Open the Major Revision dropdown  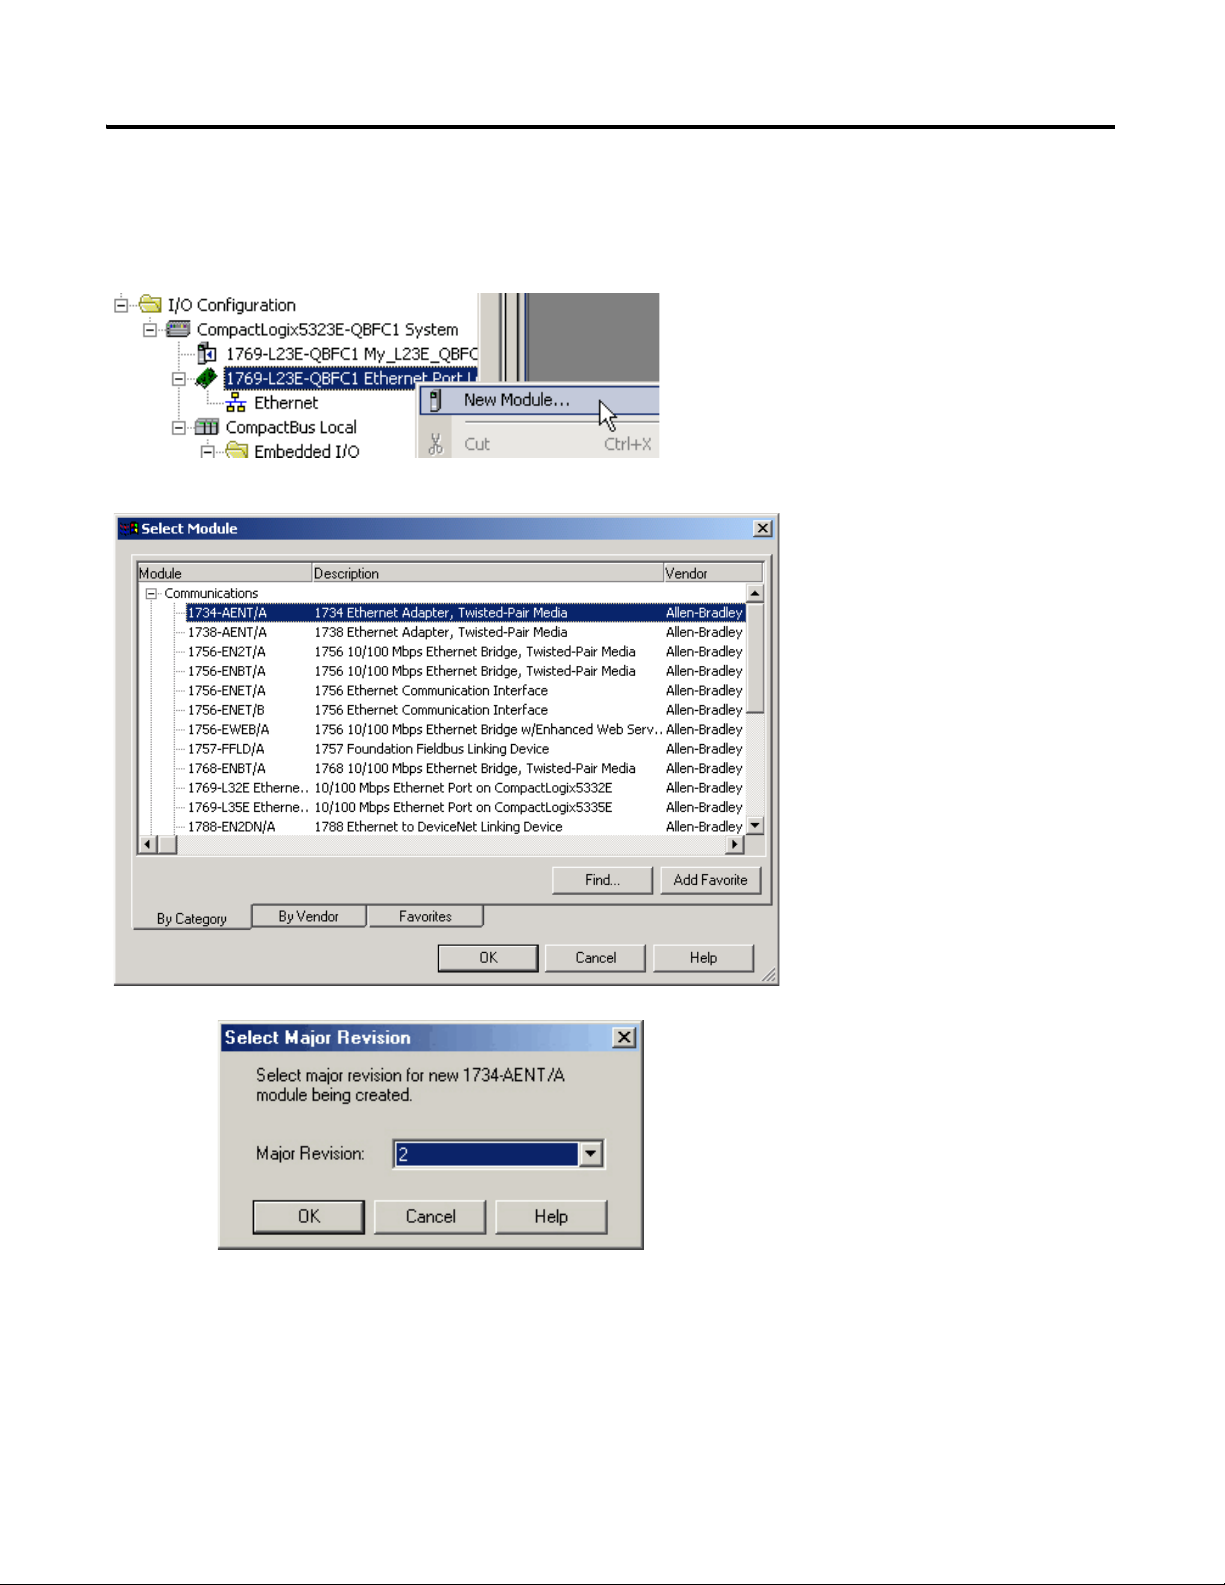tap(591, 1154)
